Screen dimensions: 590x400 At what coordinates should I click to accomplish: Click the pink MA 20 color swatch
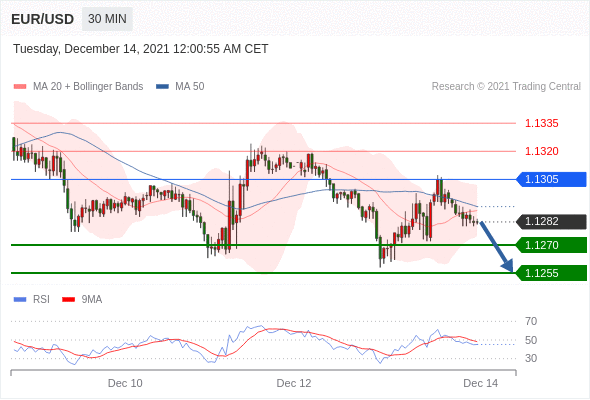tap(20, 87)
